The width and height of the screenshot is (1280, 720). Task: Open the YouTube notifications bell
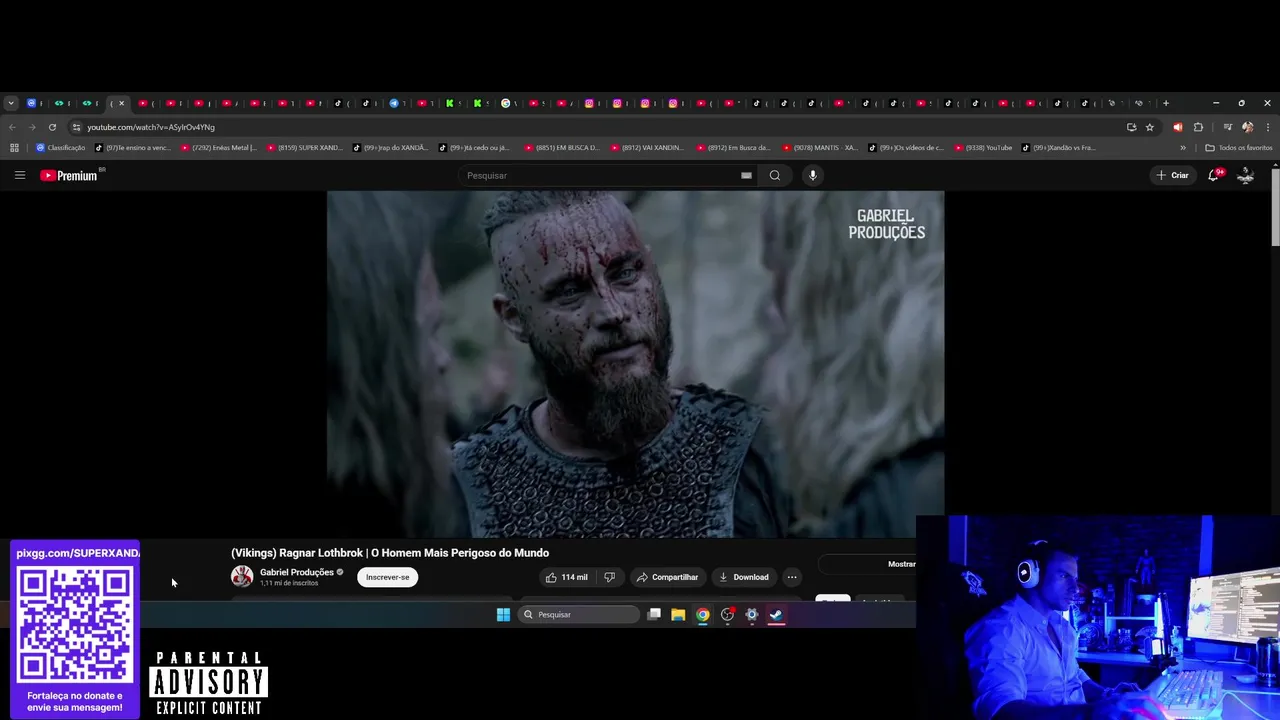click(1214, 175)
